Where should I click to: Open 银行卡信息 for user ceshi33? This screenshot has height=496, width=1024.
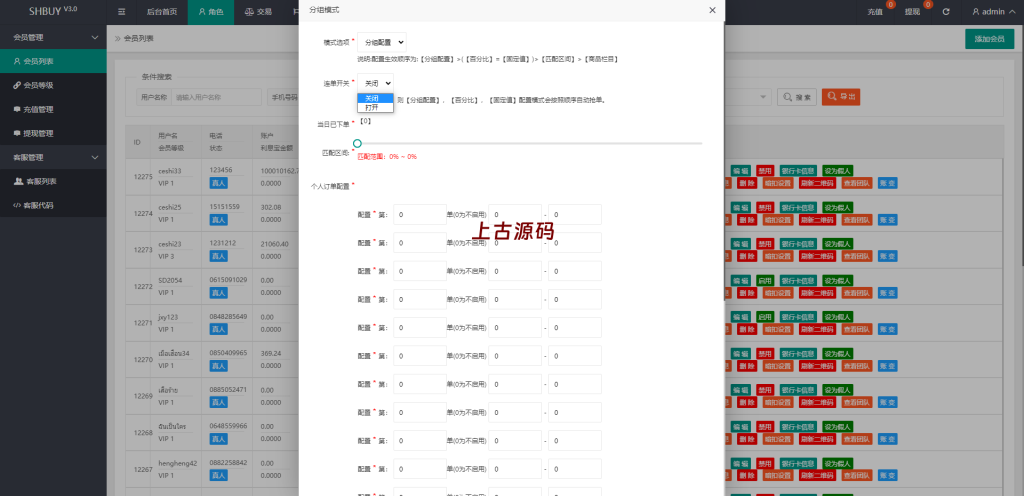(x=797, y=171)
